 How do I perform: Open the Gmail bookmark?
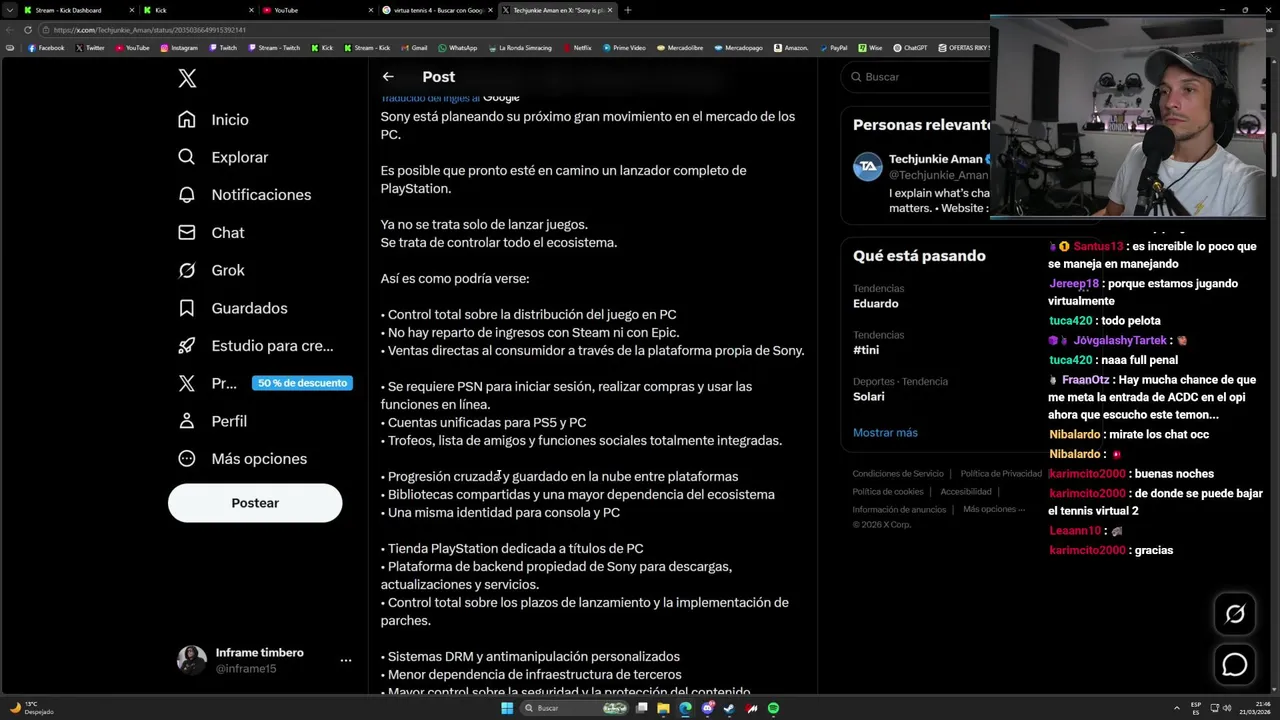point(414,47)
